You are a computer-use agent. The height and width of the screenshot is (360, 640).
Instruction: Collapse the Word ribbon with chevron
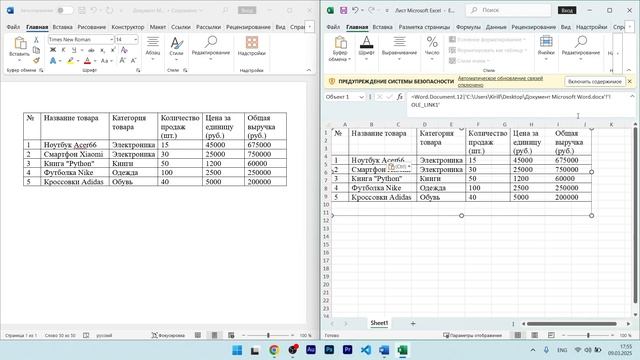309,70
